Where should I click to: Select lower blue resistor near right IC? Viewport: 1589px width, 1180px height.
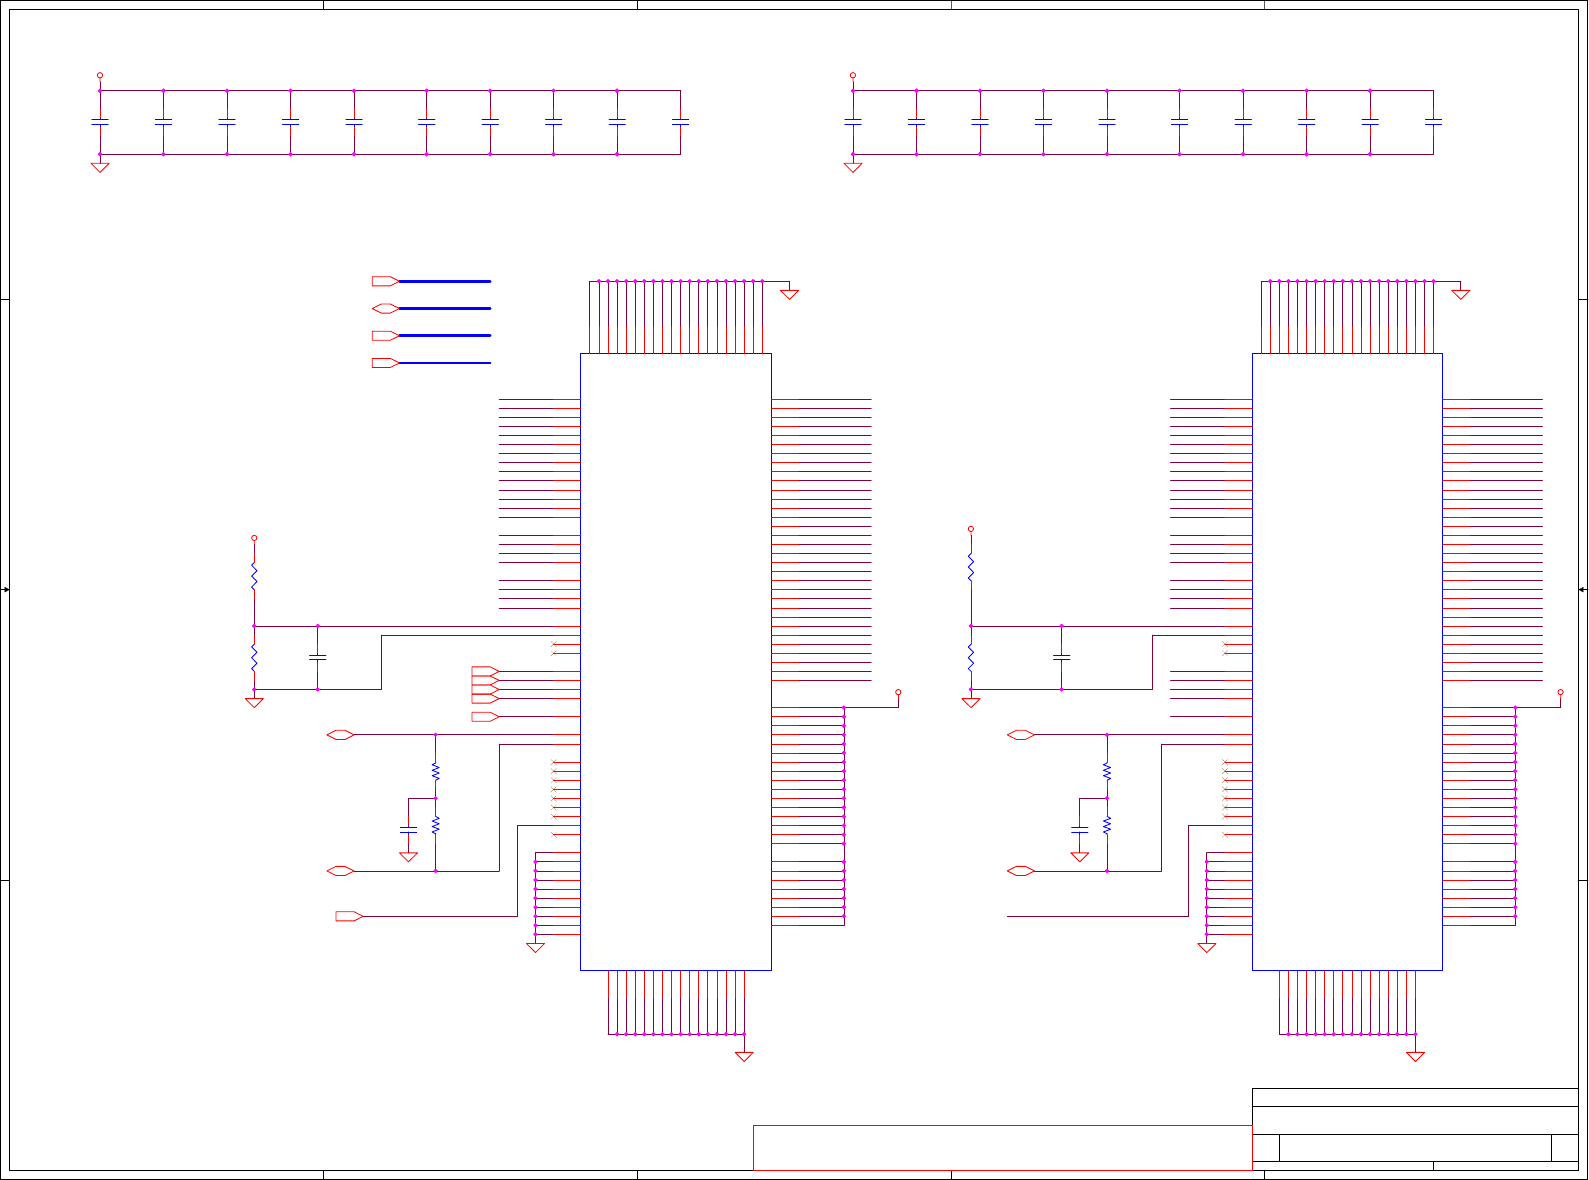tap(1107, 825)
